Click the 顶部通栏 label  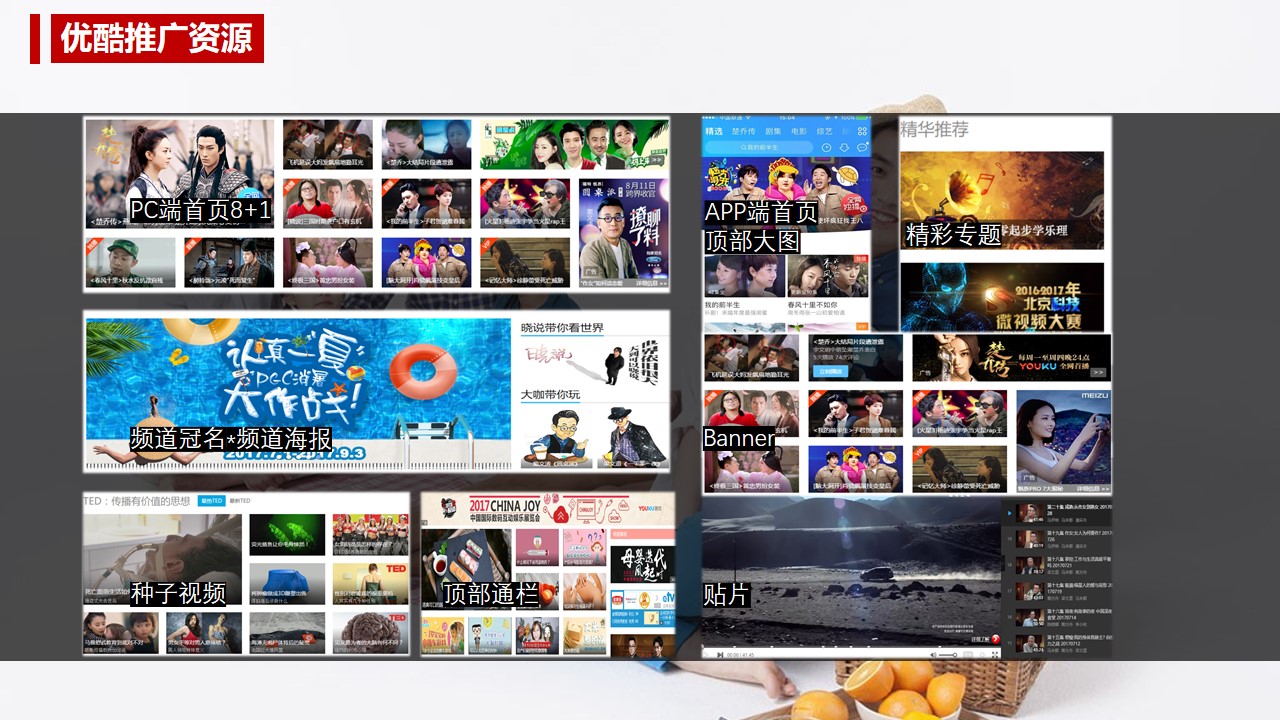coord(491,594)
